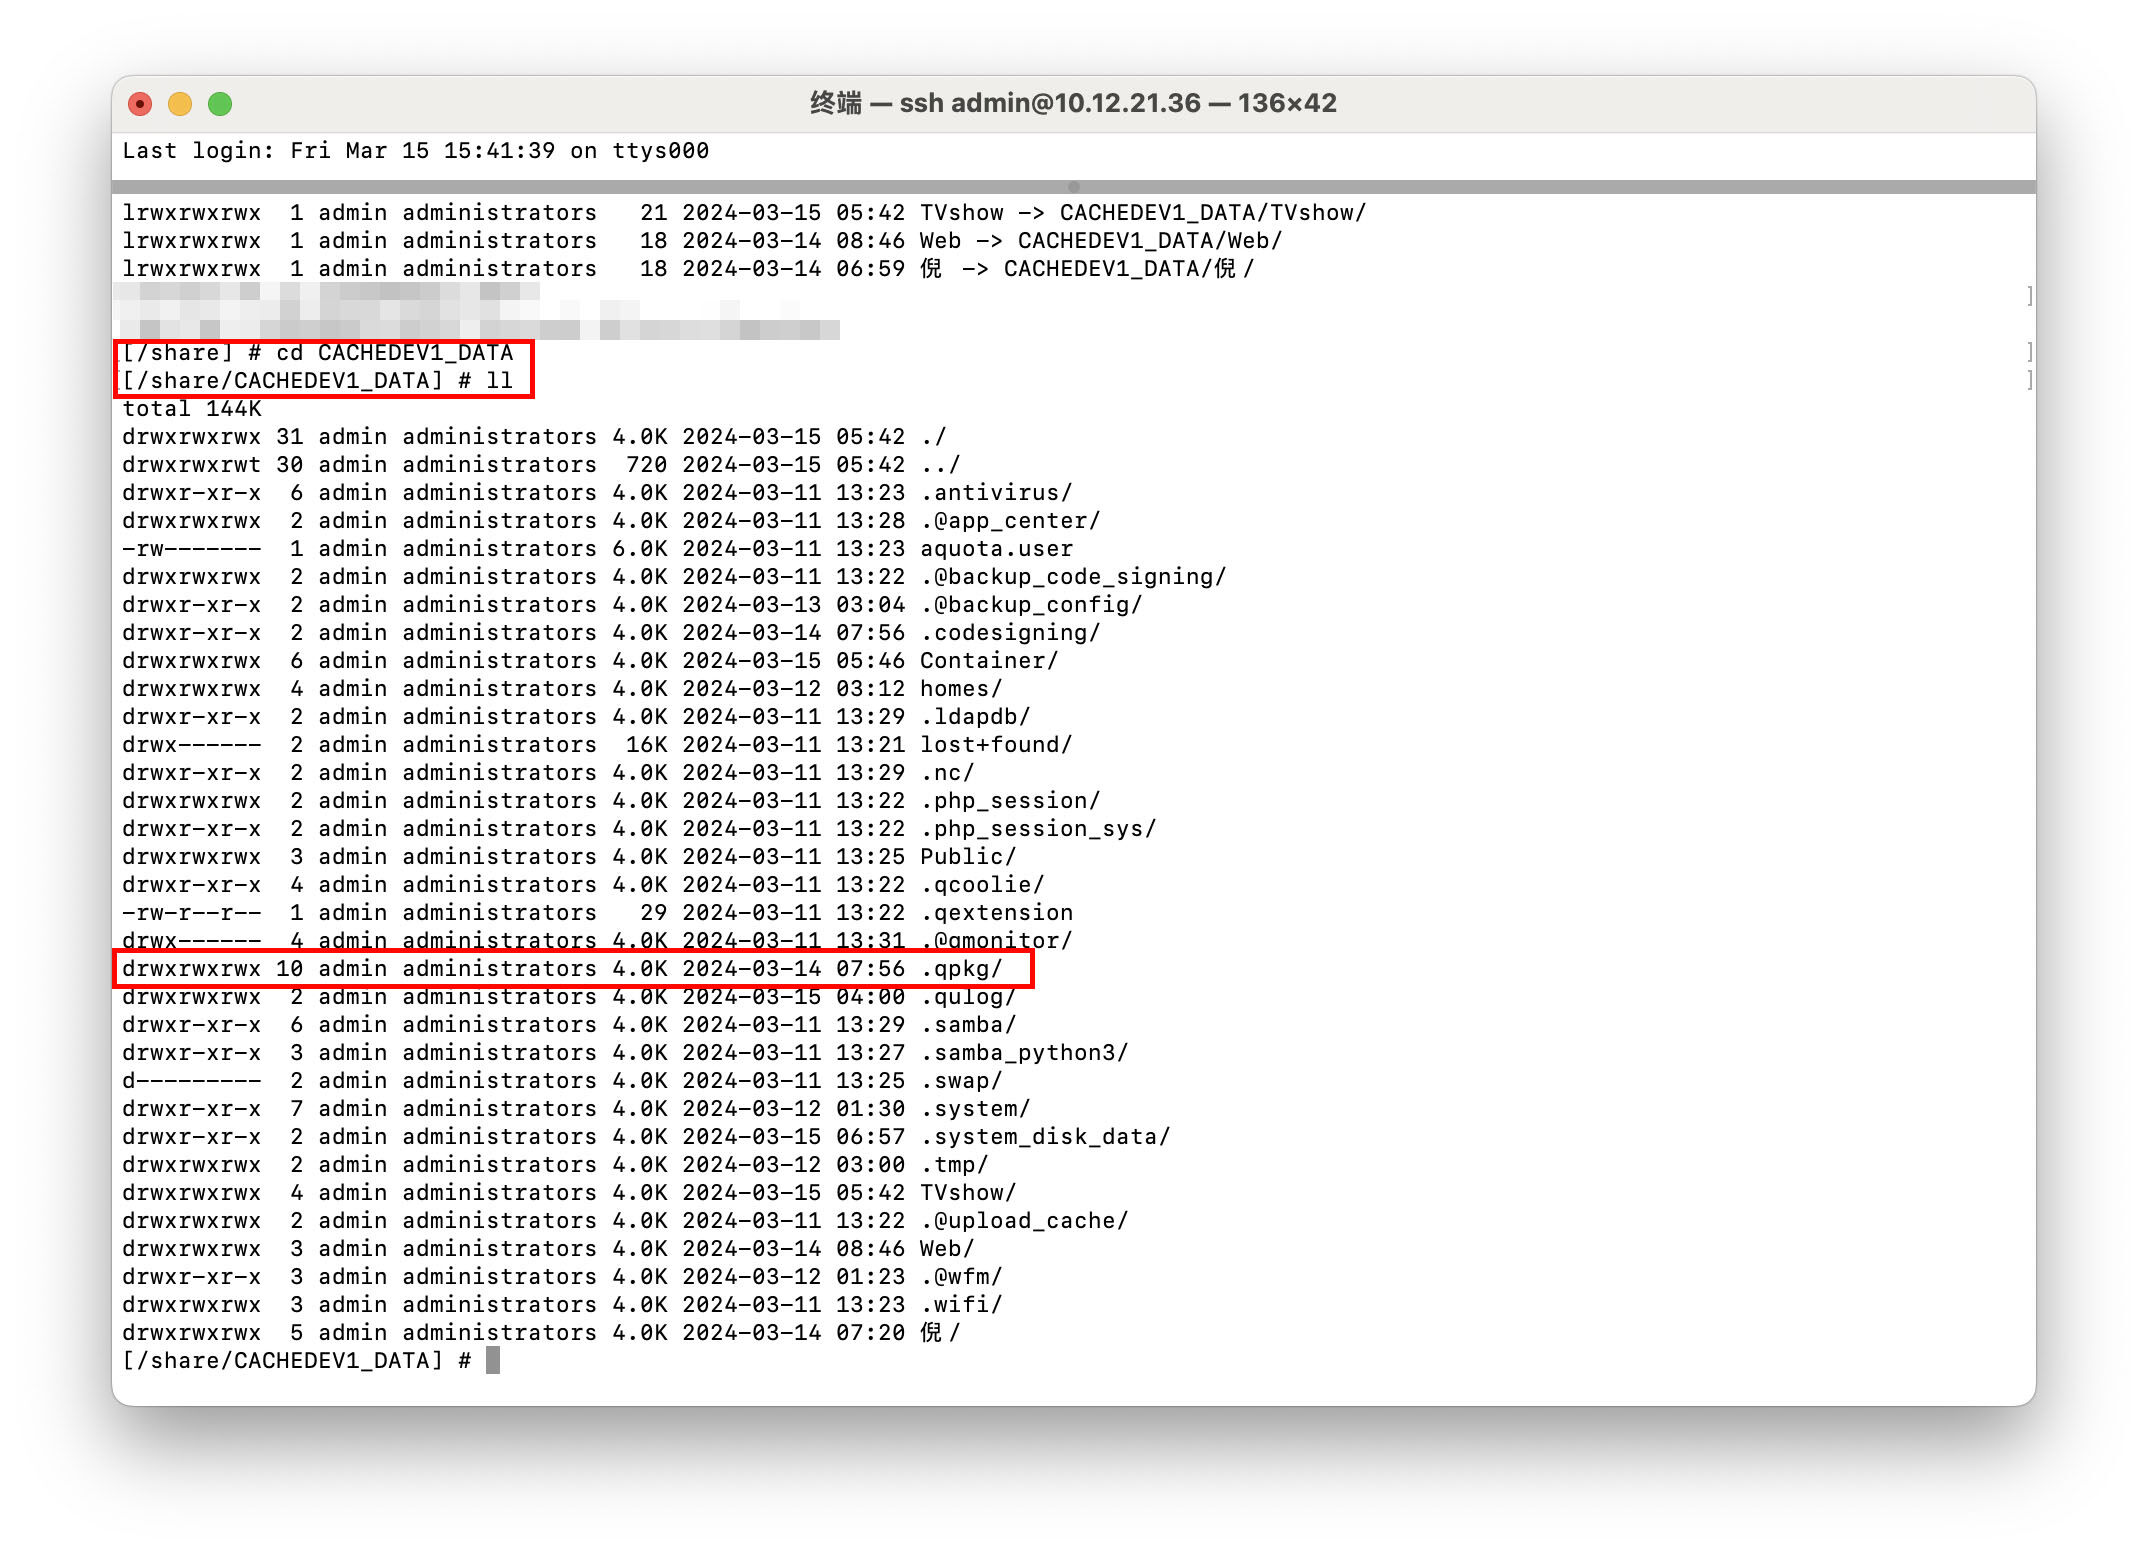Viewport: 2148px width, 1554px height.
Task: Minimize the terminal window with yellow button
Action: coord(180,104)
